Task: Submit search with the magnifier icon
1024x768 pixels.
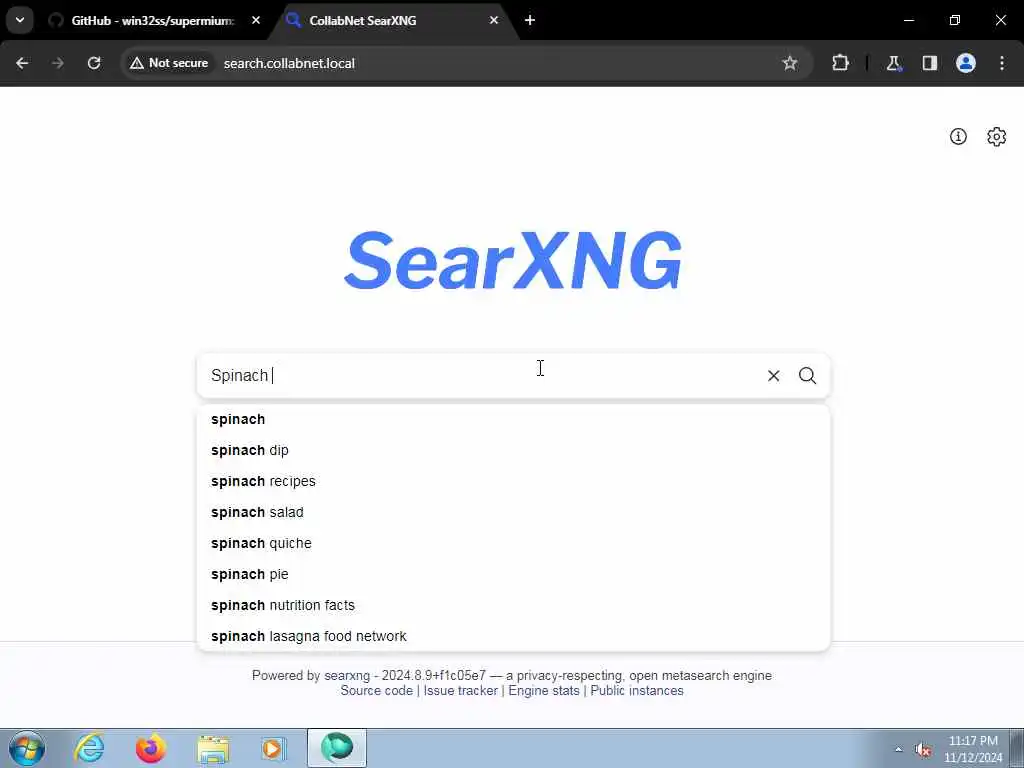Action: point(807,376)
